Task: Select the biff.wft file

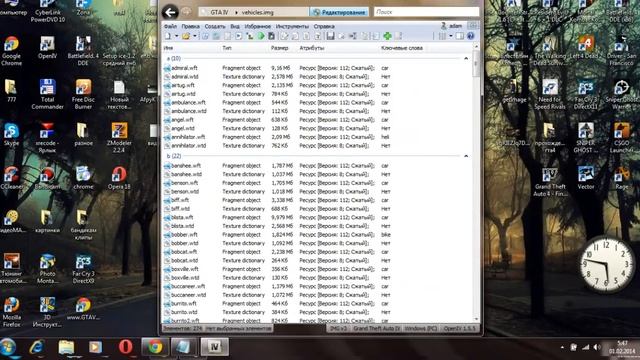Action: (x=180, y=200)
